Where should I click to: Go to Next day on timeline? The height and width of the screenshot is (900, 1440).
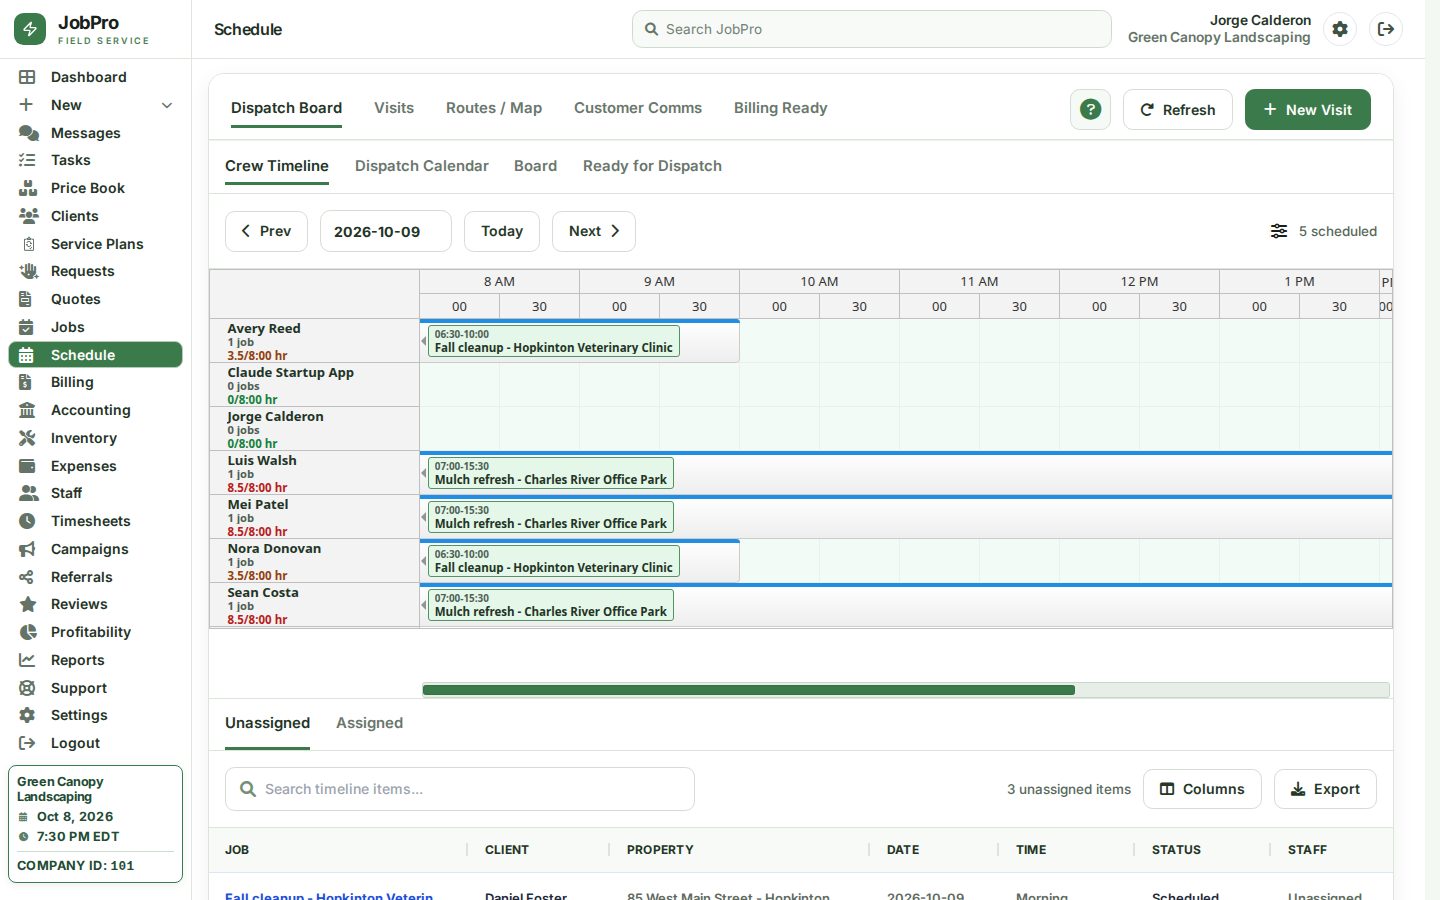coord(594,231)
